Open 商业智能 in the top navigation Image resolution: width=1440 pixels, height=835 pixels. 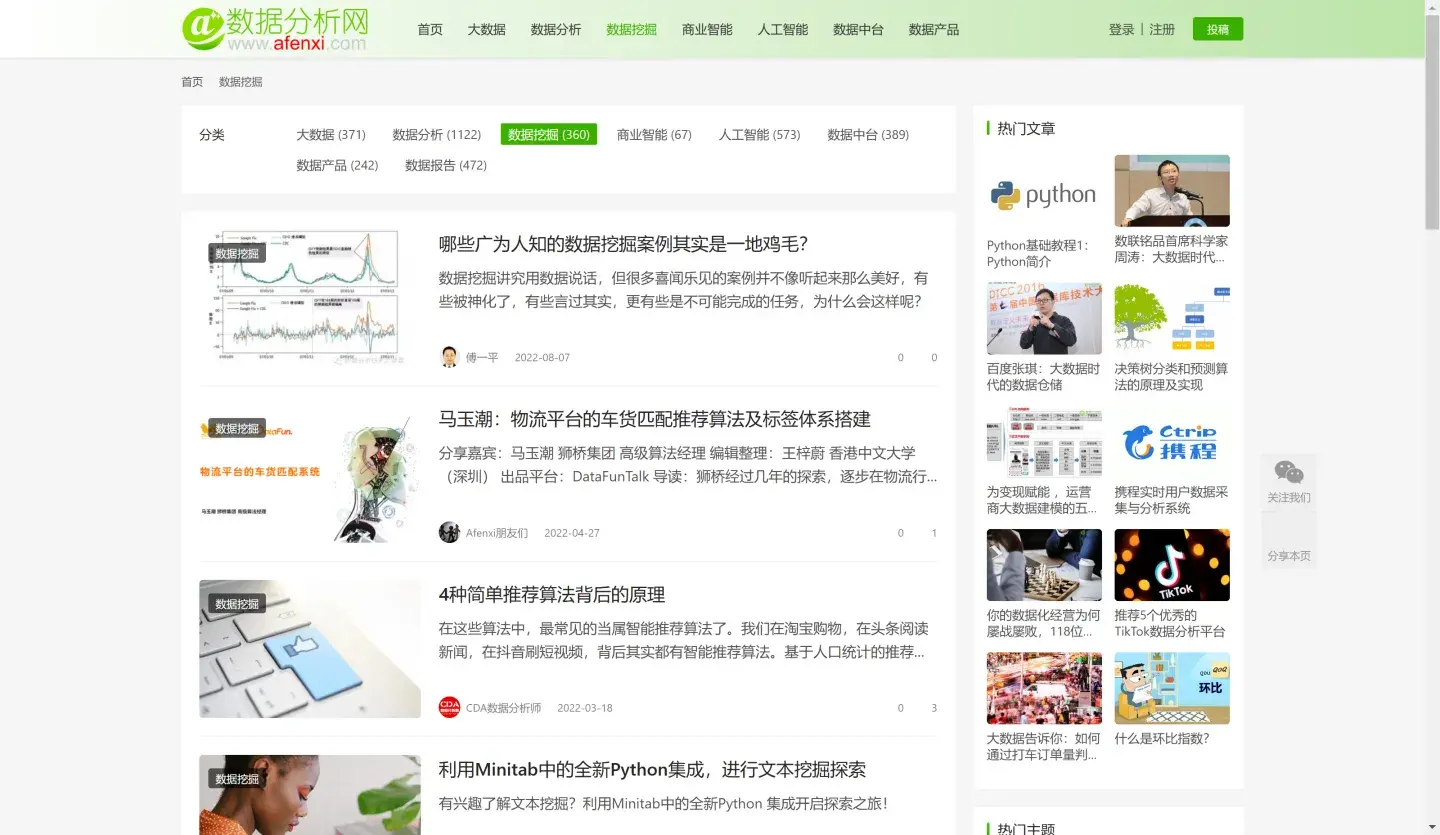[707, 29]
